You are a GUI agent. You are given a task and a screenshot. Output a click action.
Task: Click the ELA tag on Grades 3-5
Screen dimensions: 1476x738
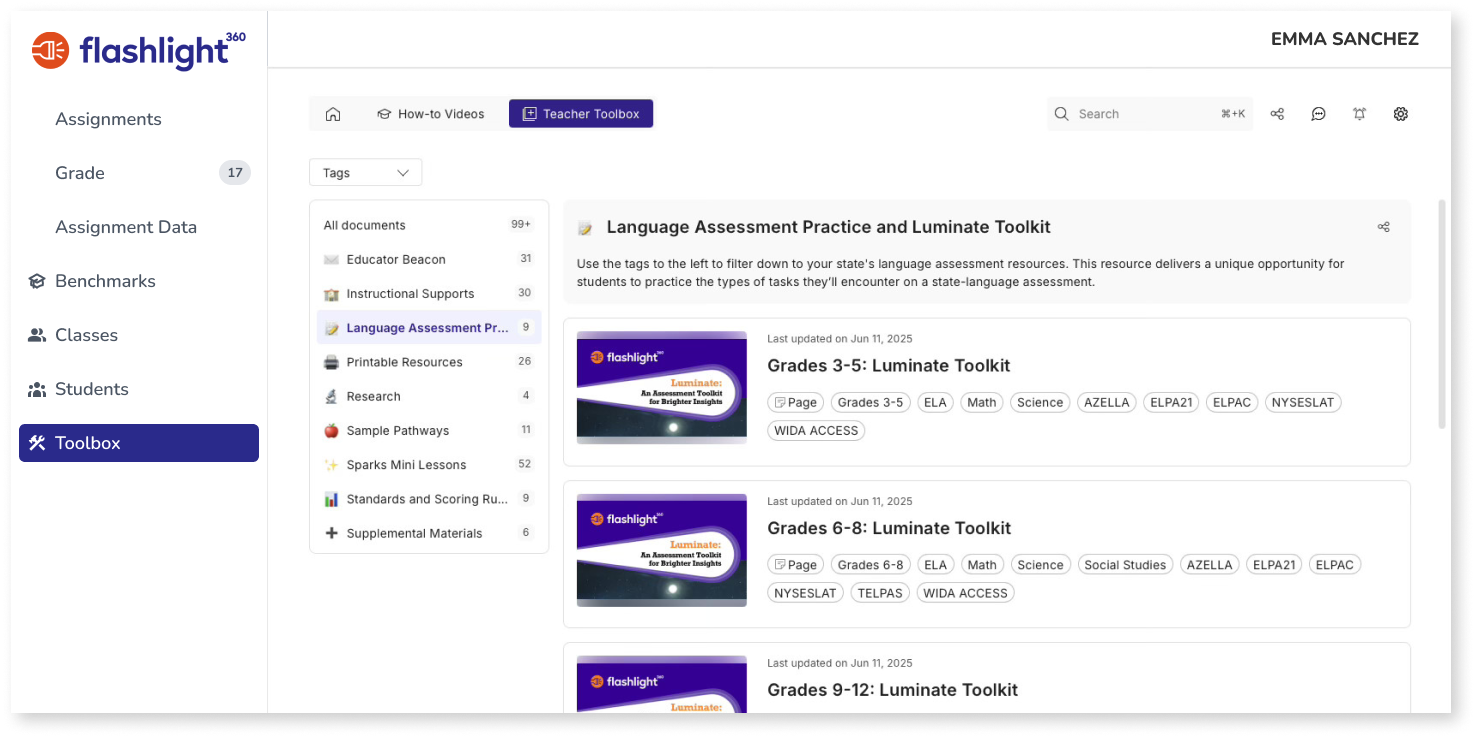pos(935,403)
